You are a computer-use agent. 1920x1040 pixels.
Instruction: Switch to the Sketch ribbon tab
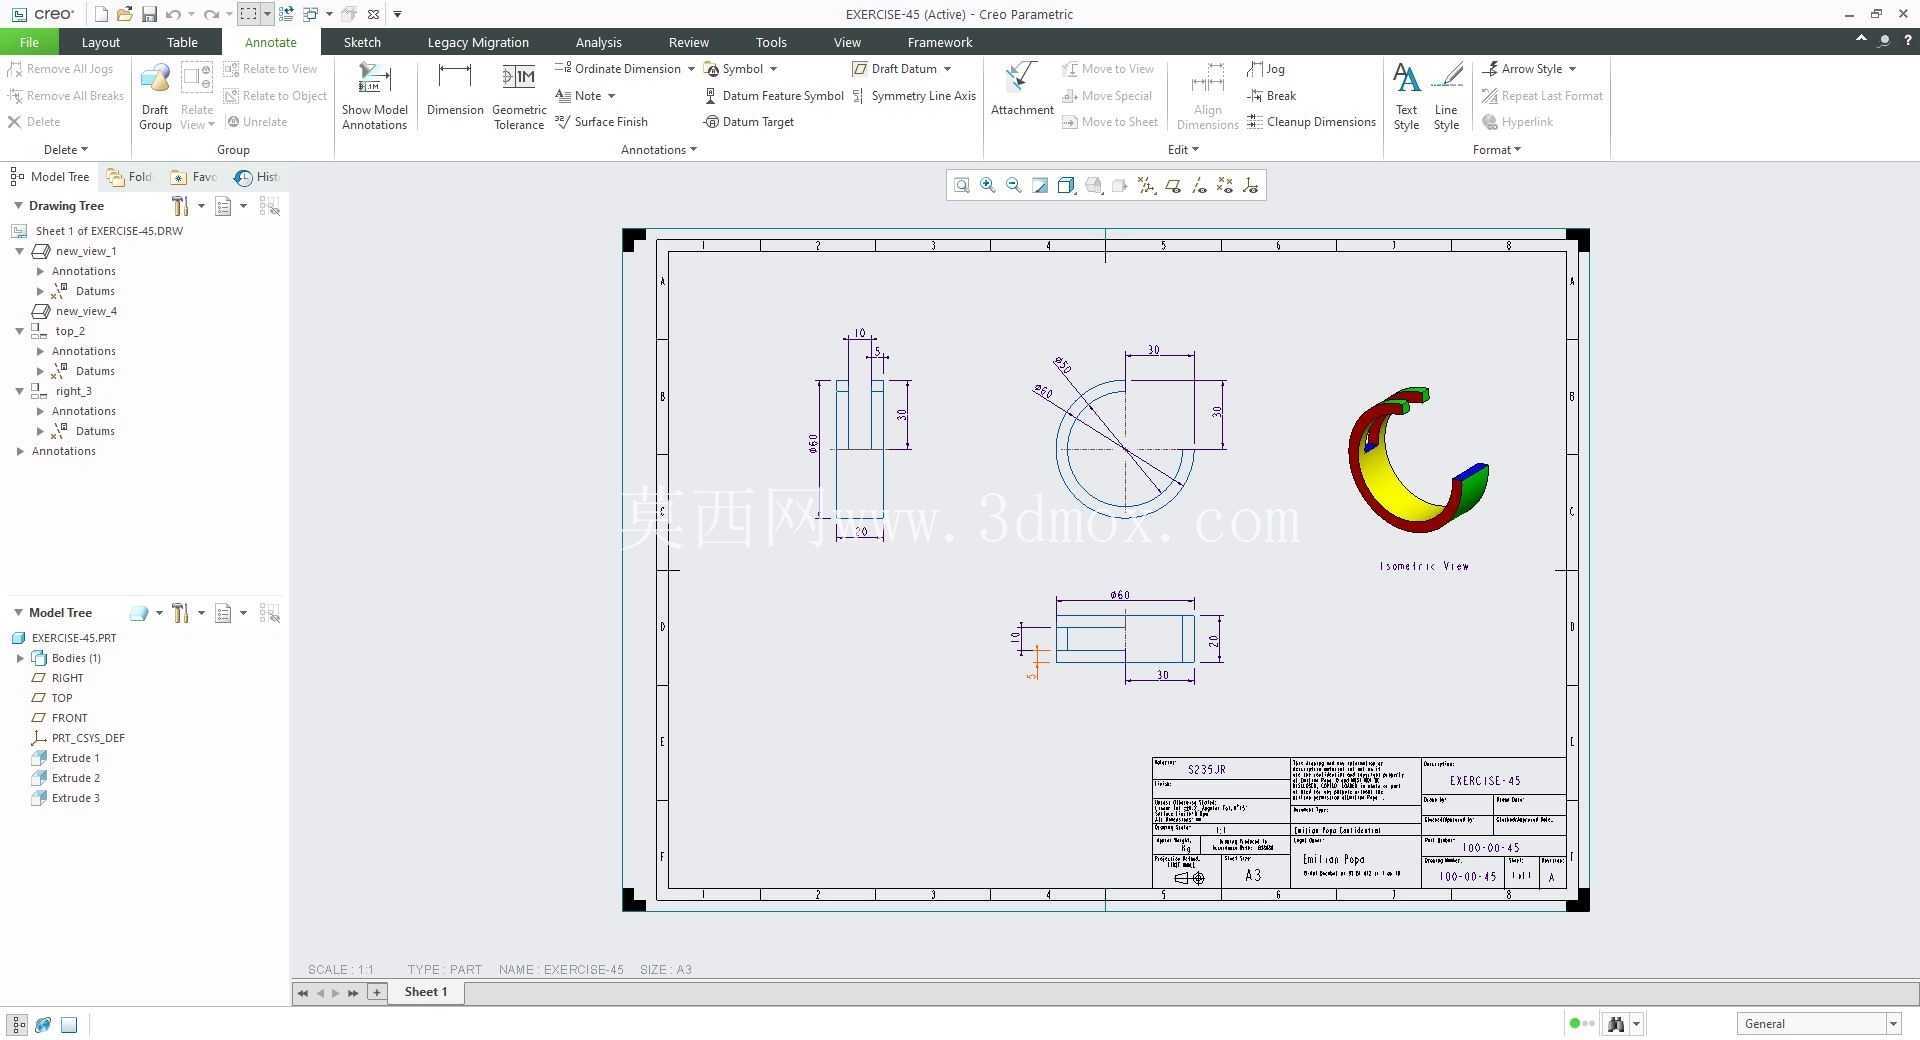tap(362, 42)
